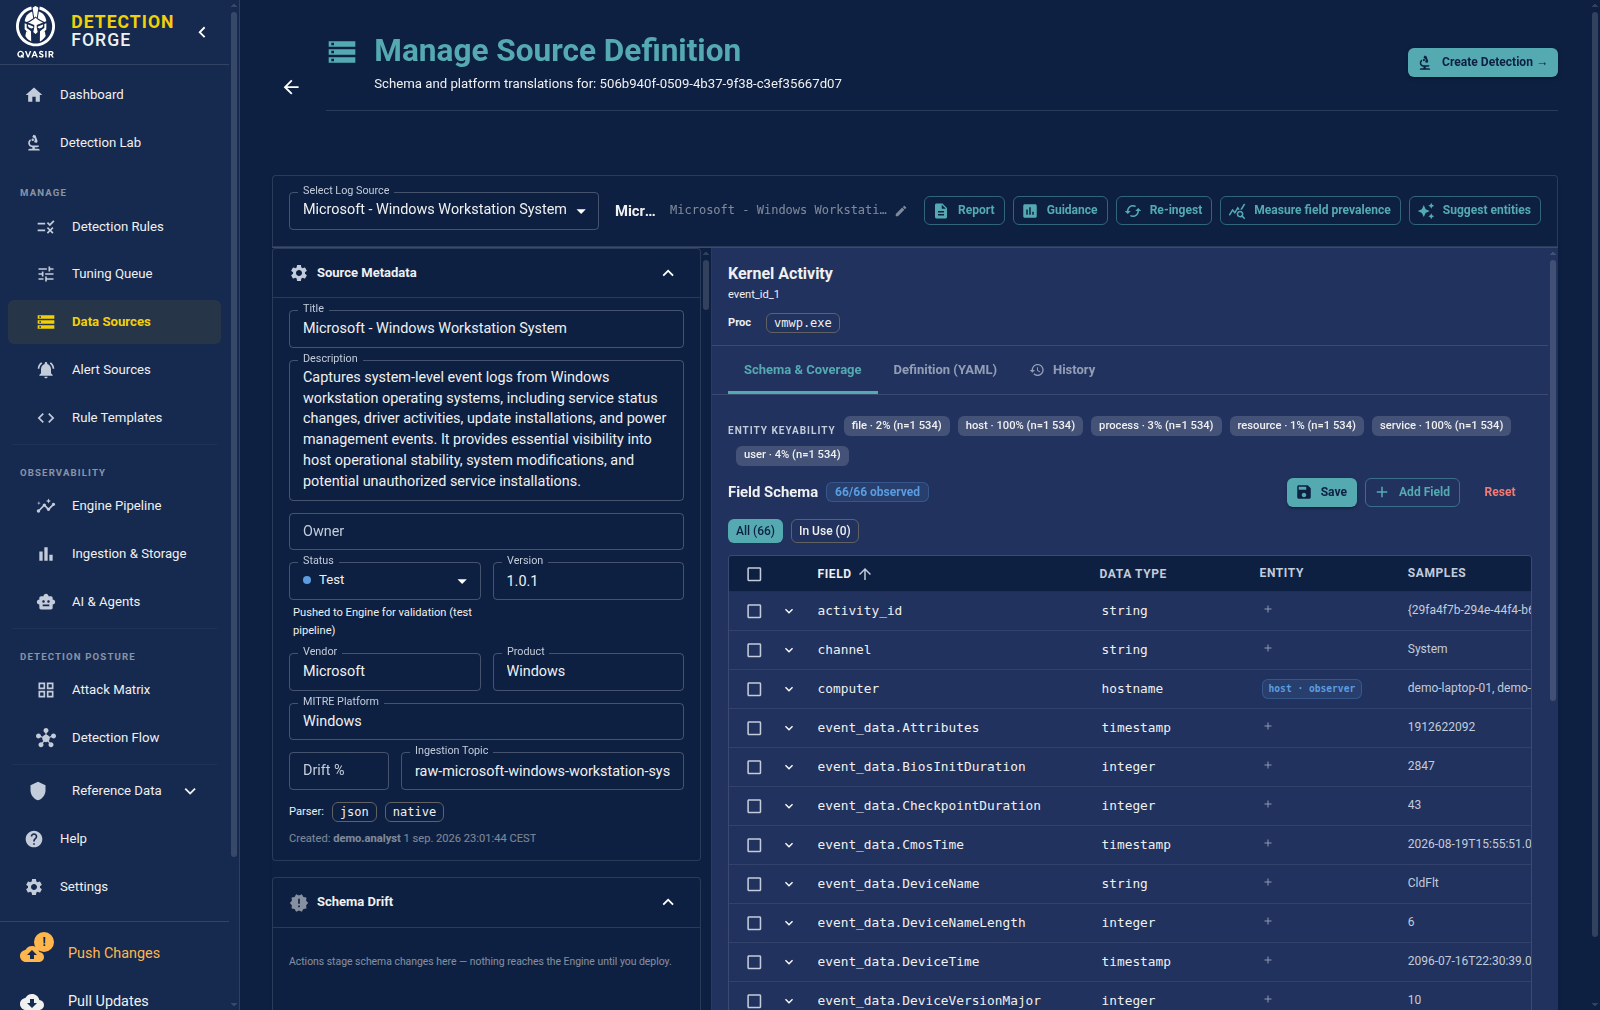Save the field schema
The image size is (1600, 1010).
point(1322,492)
